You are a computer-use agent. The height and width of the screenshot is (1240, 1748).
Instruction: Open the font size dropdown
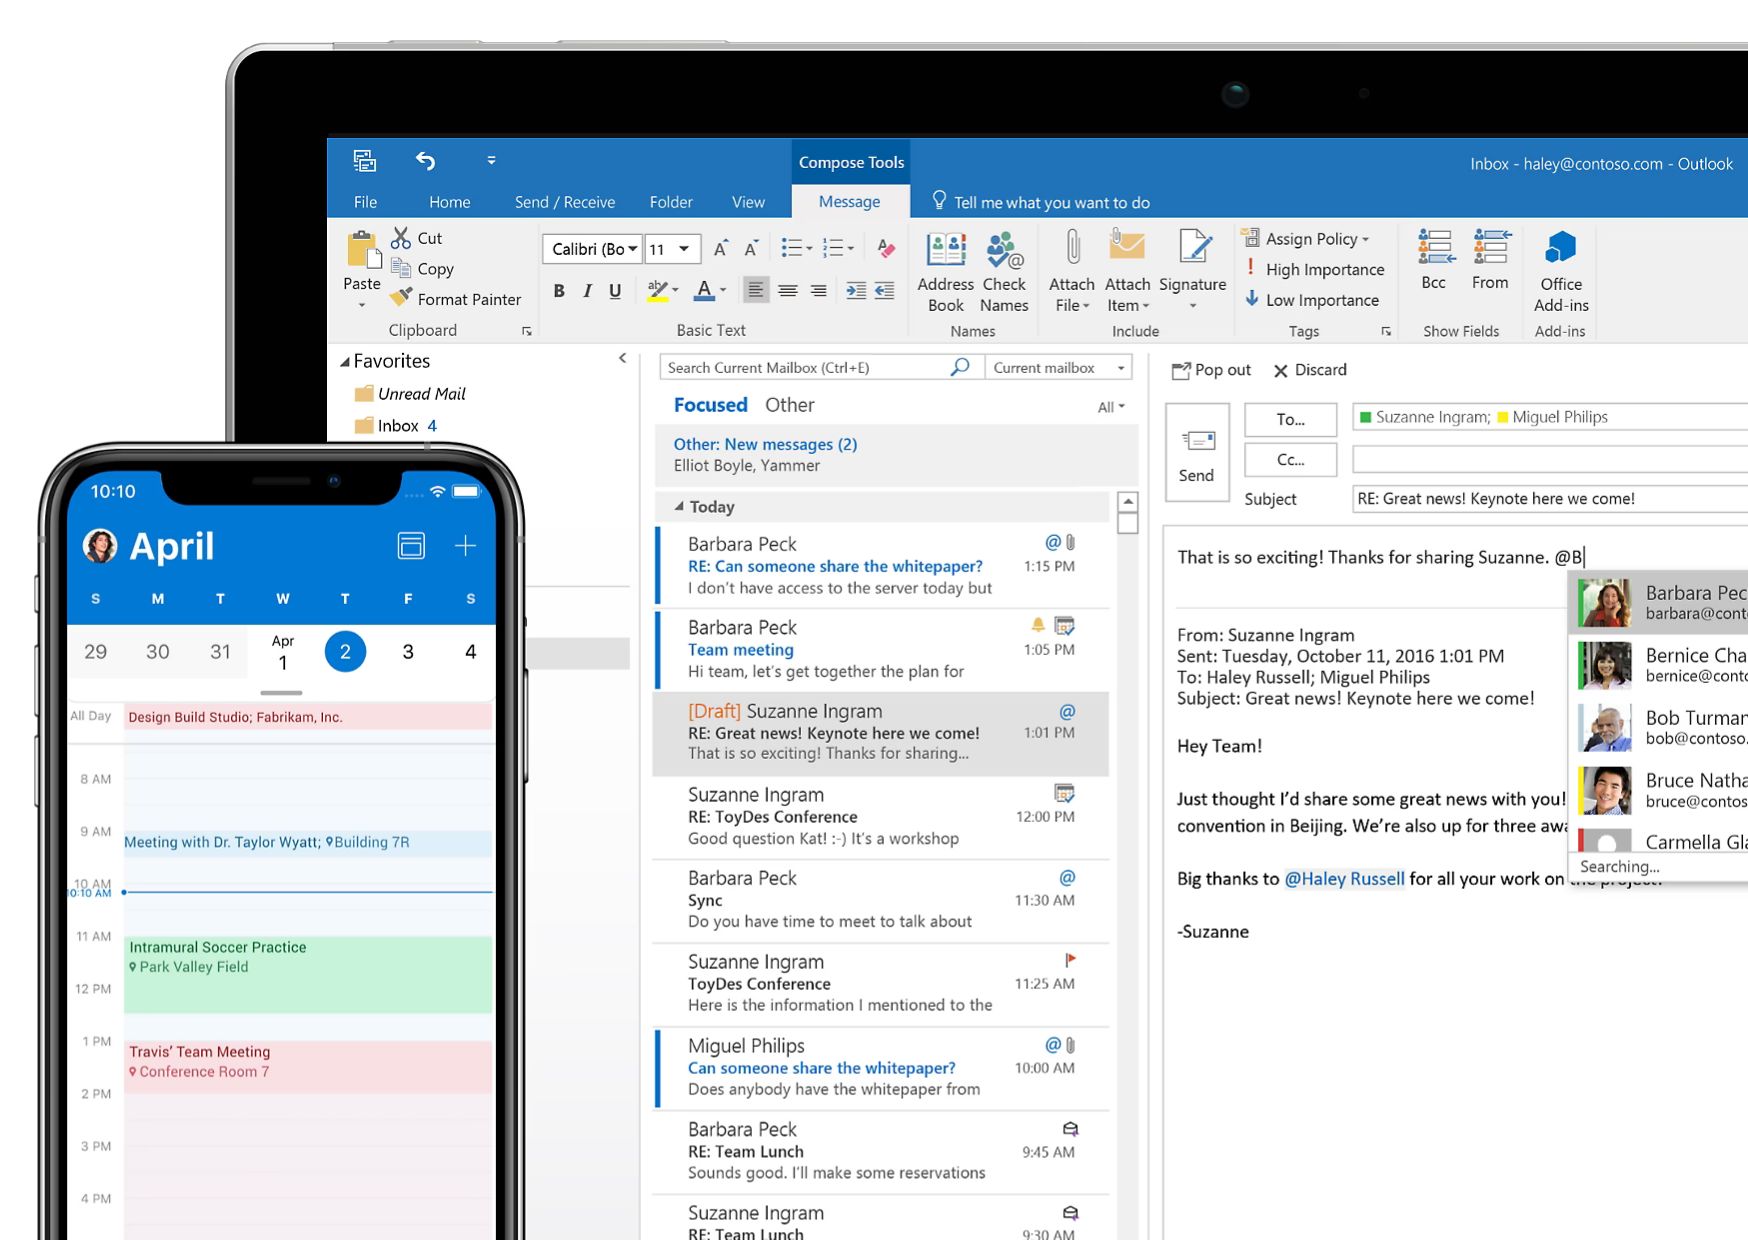684,249
